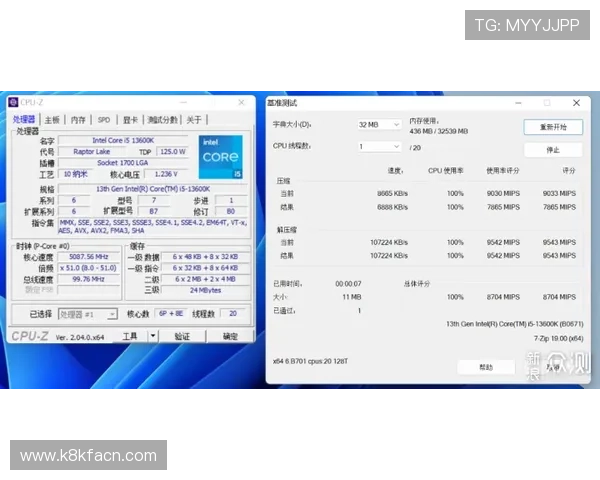This screenshot has width=600, height=480.
Task: Click the memory usage 436 MB / 32539 MB
Action: [439, 131]
